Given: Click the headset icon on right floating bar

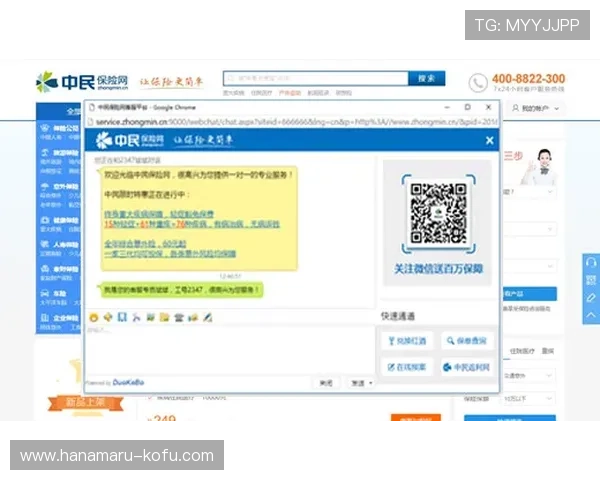Looking at the screenshot, I should [x=591, y=263].
